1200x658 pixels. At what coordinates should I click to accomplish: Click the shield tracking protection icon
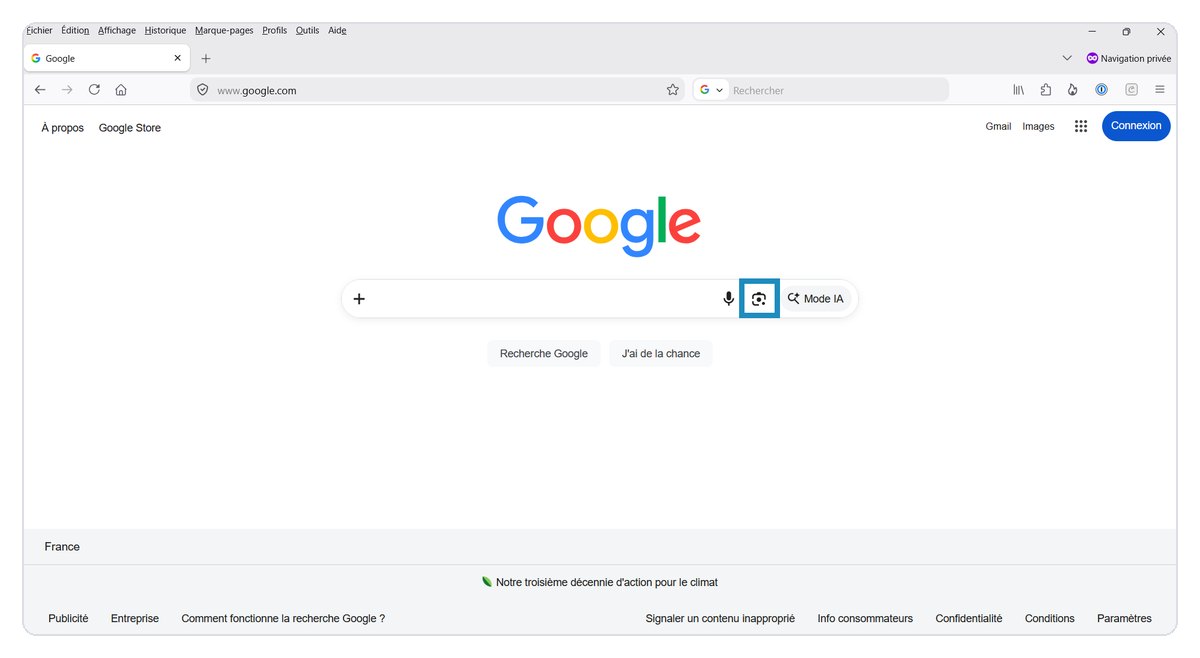[x=202, y=90]
